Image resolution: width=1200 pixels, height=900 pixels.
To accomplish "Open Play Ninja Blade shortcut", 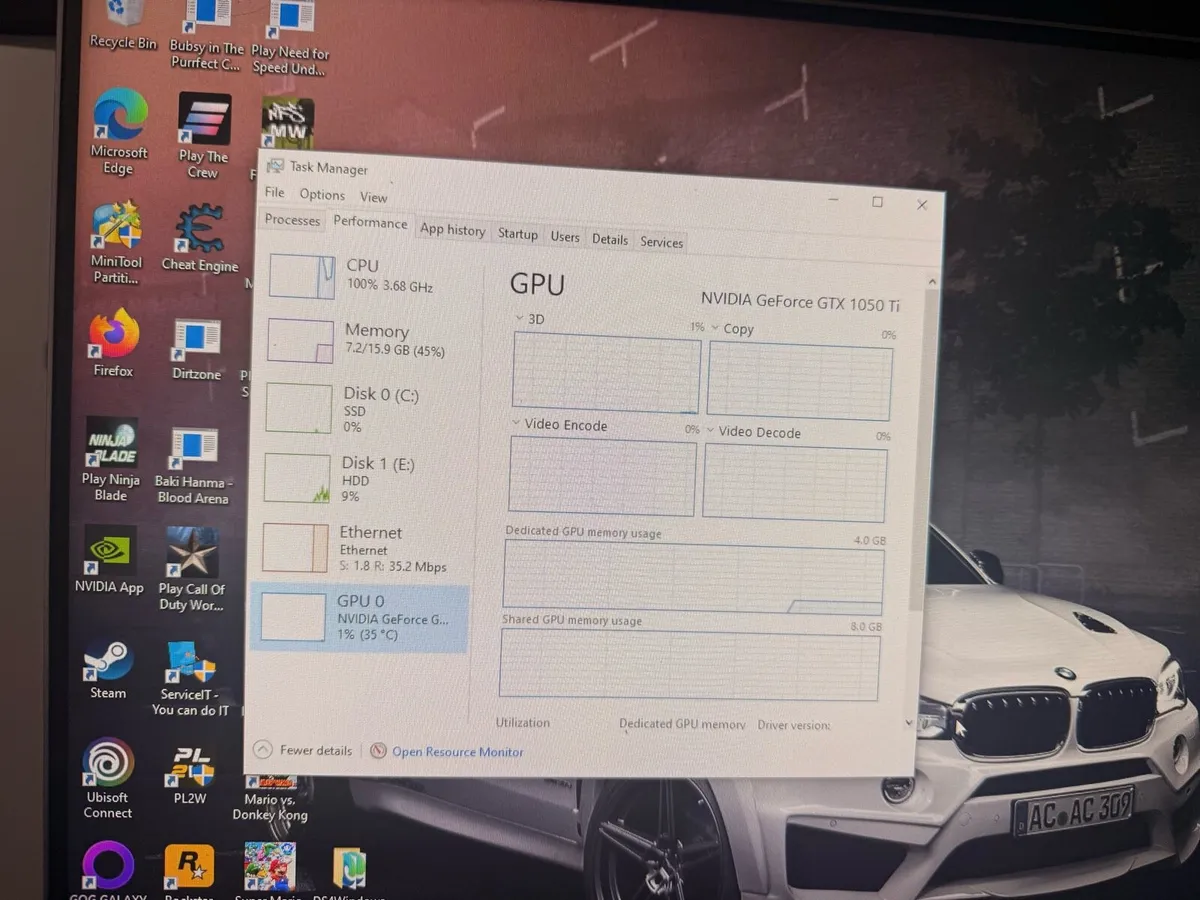I will coord(111,460).
